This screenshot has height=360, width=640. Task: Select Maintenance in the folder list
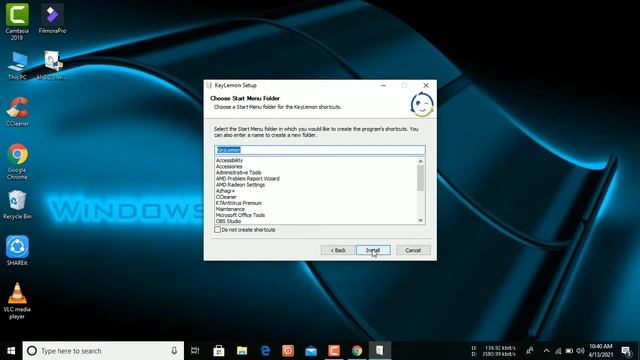point(230,209)
